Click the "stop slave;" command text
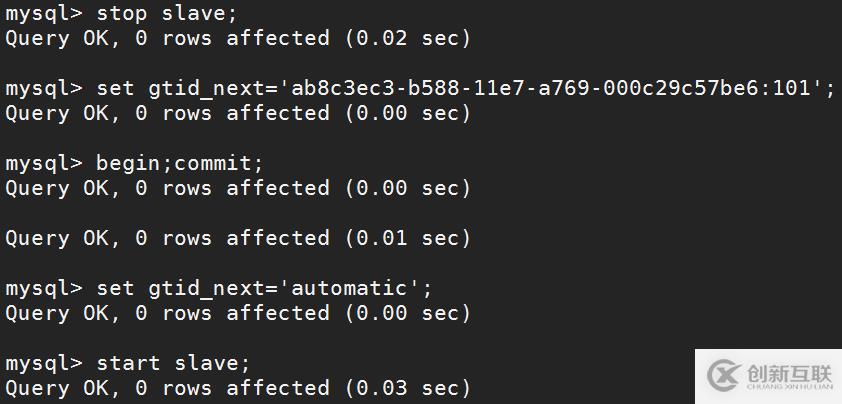This screenshot has width=842, height=404. pyautogui.click(x=167, y=14)
